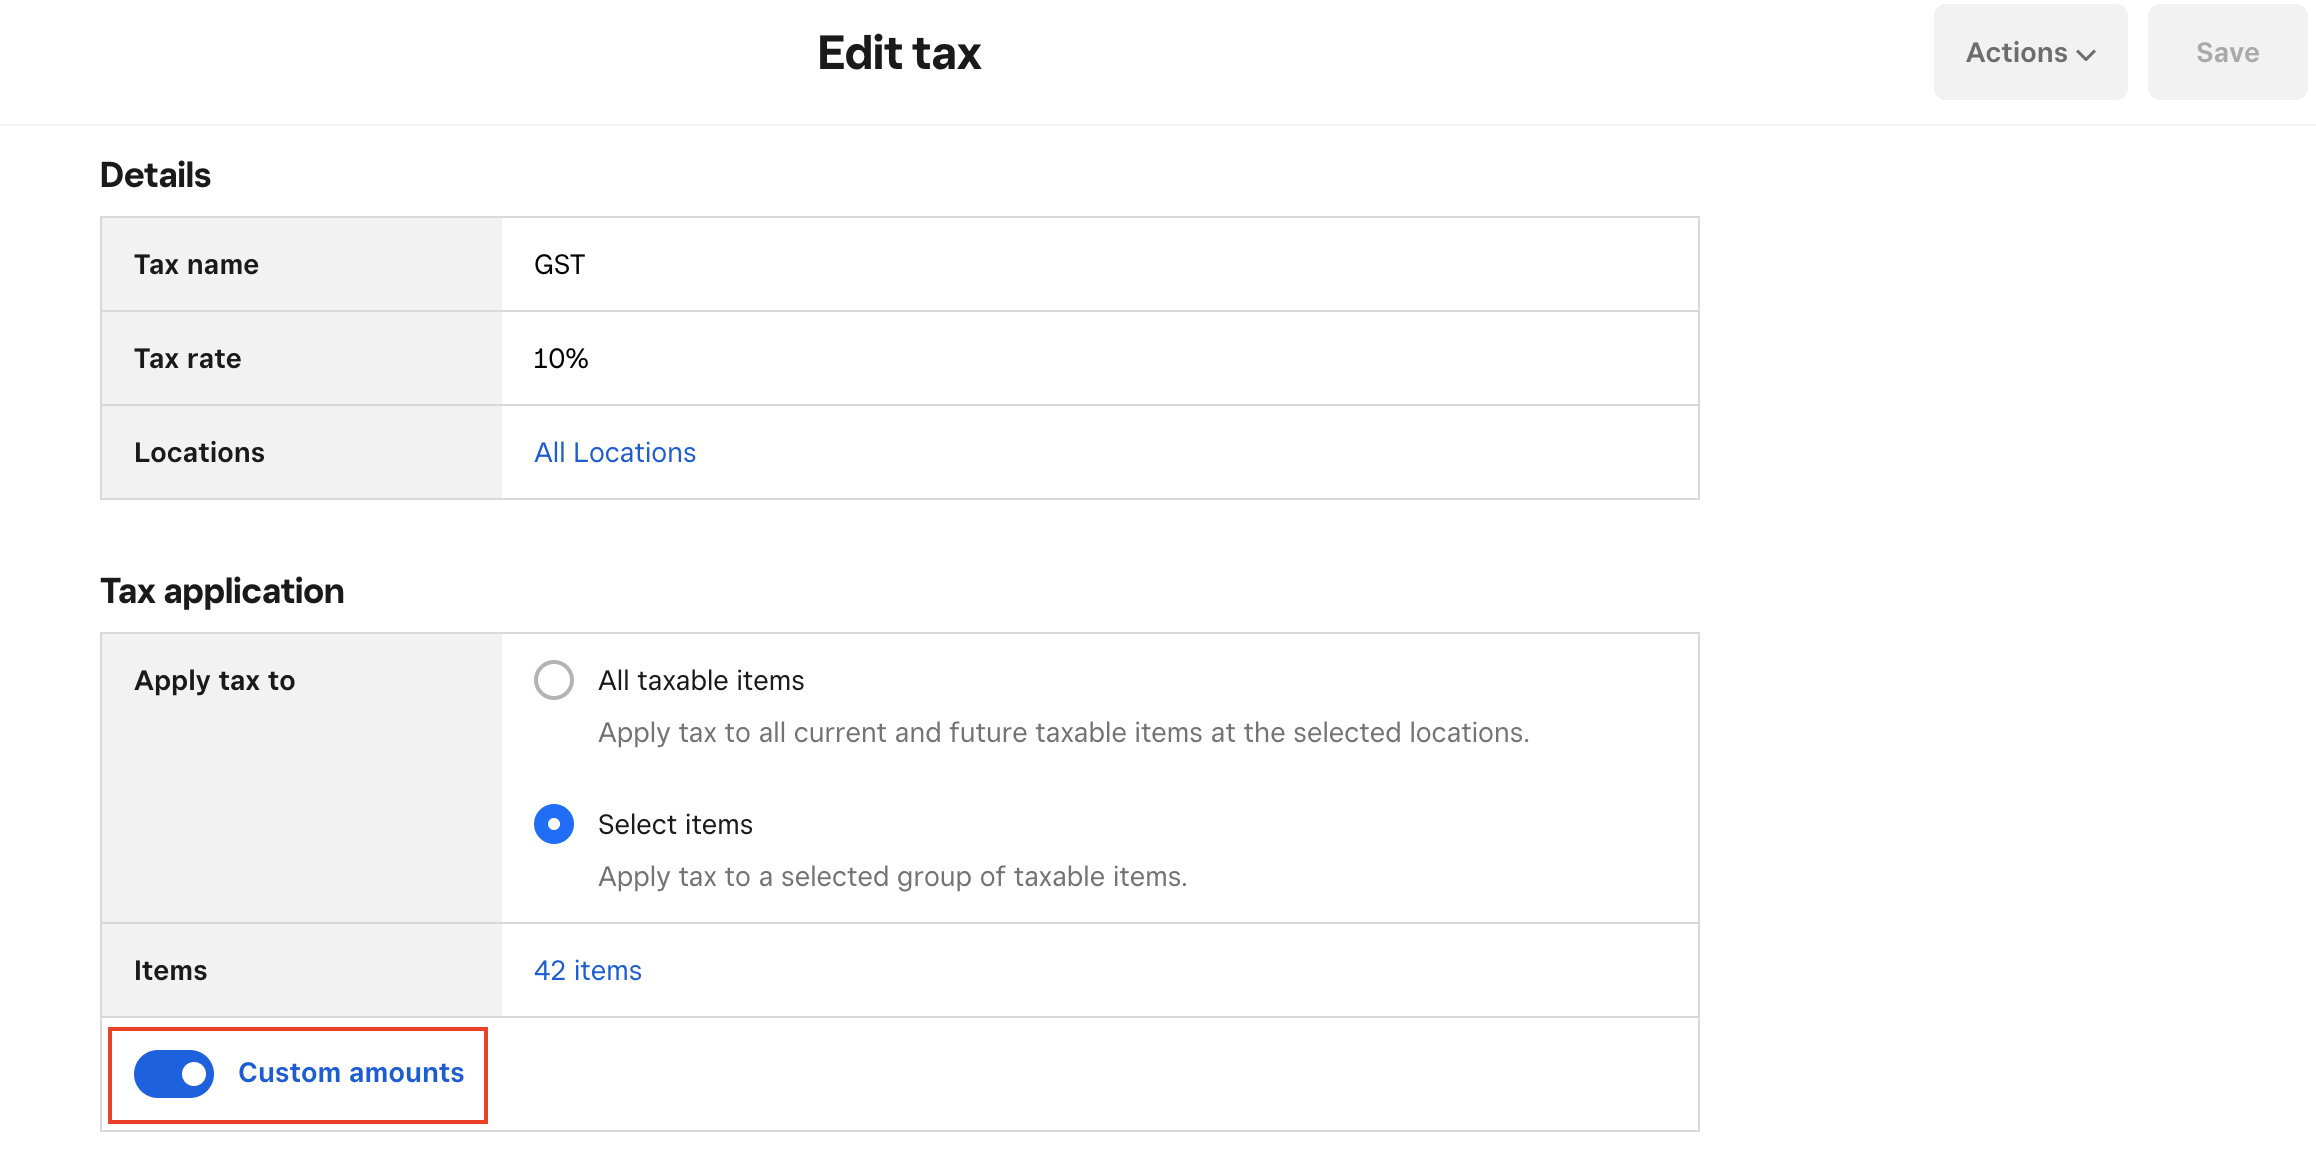Click the disabled Save button
Viewport: 2316px width, 1156px height.
tap(2226, 52)
